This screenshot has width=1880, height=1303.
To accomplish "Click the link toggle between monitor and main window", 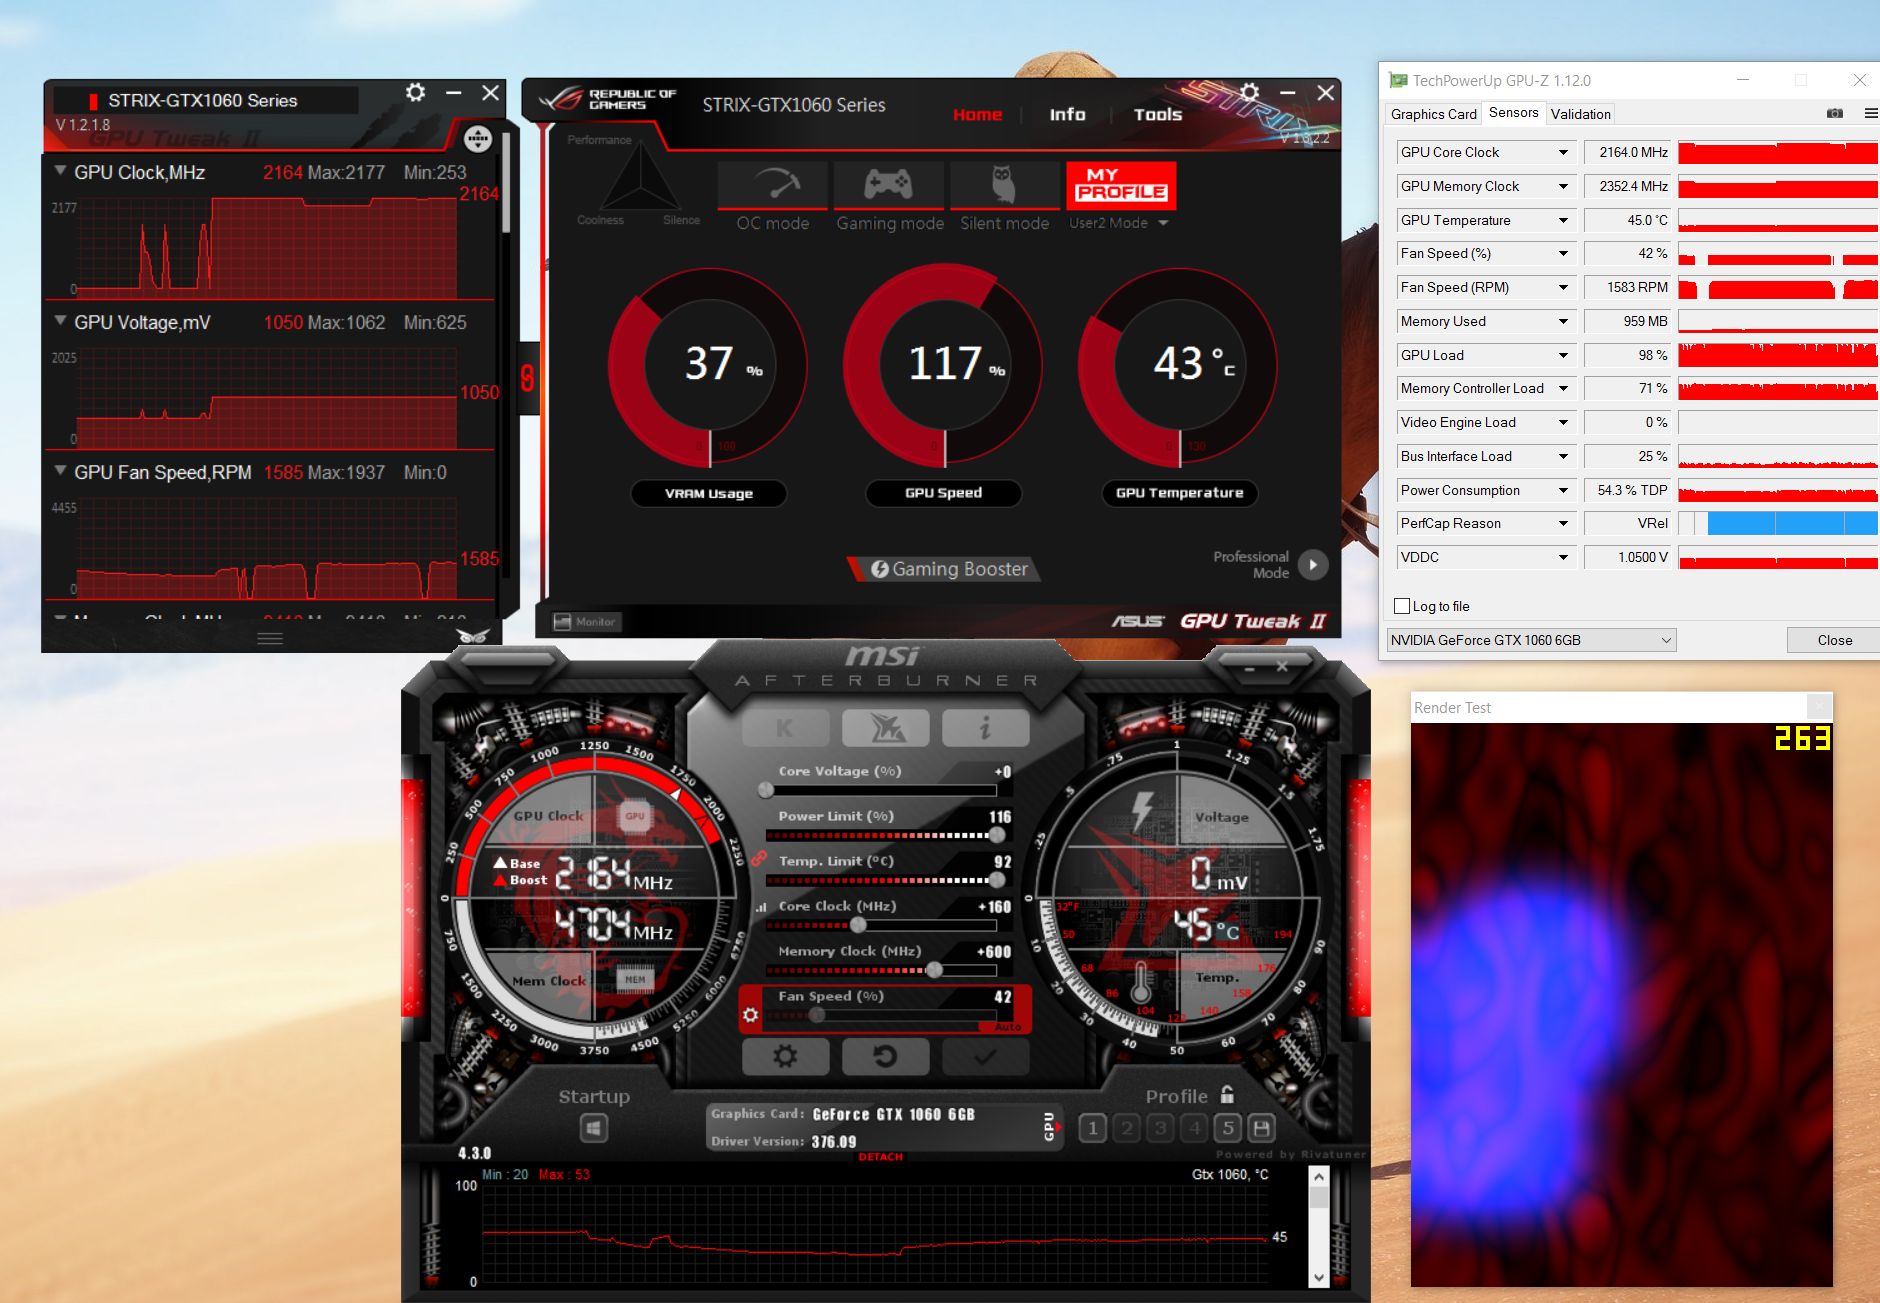I will pyautogui.click(x=527, y=378).
